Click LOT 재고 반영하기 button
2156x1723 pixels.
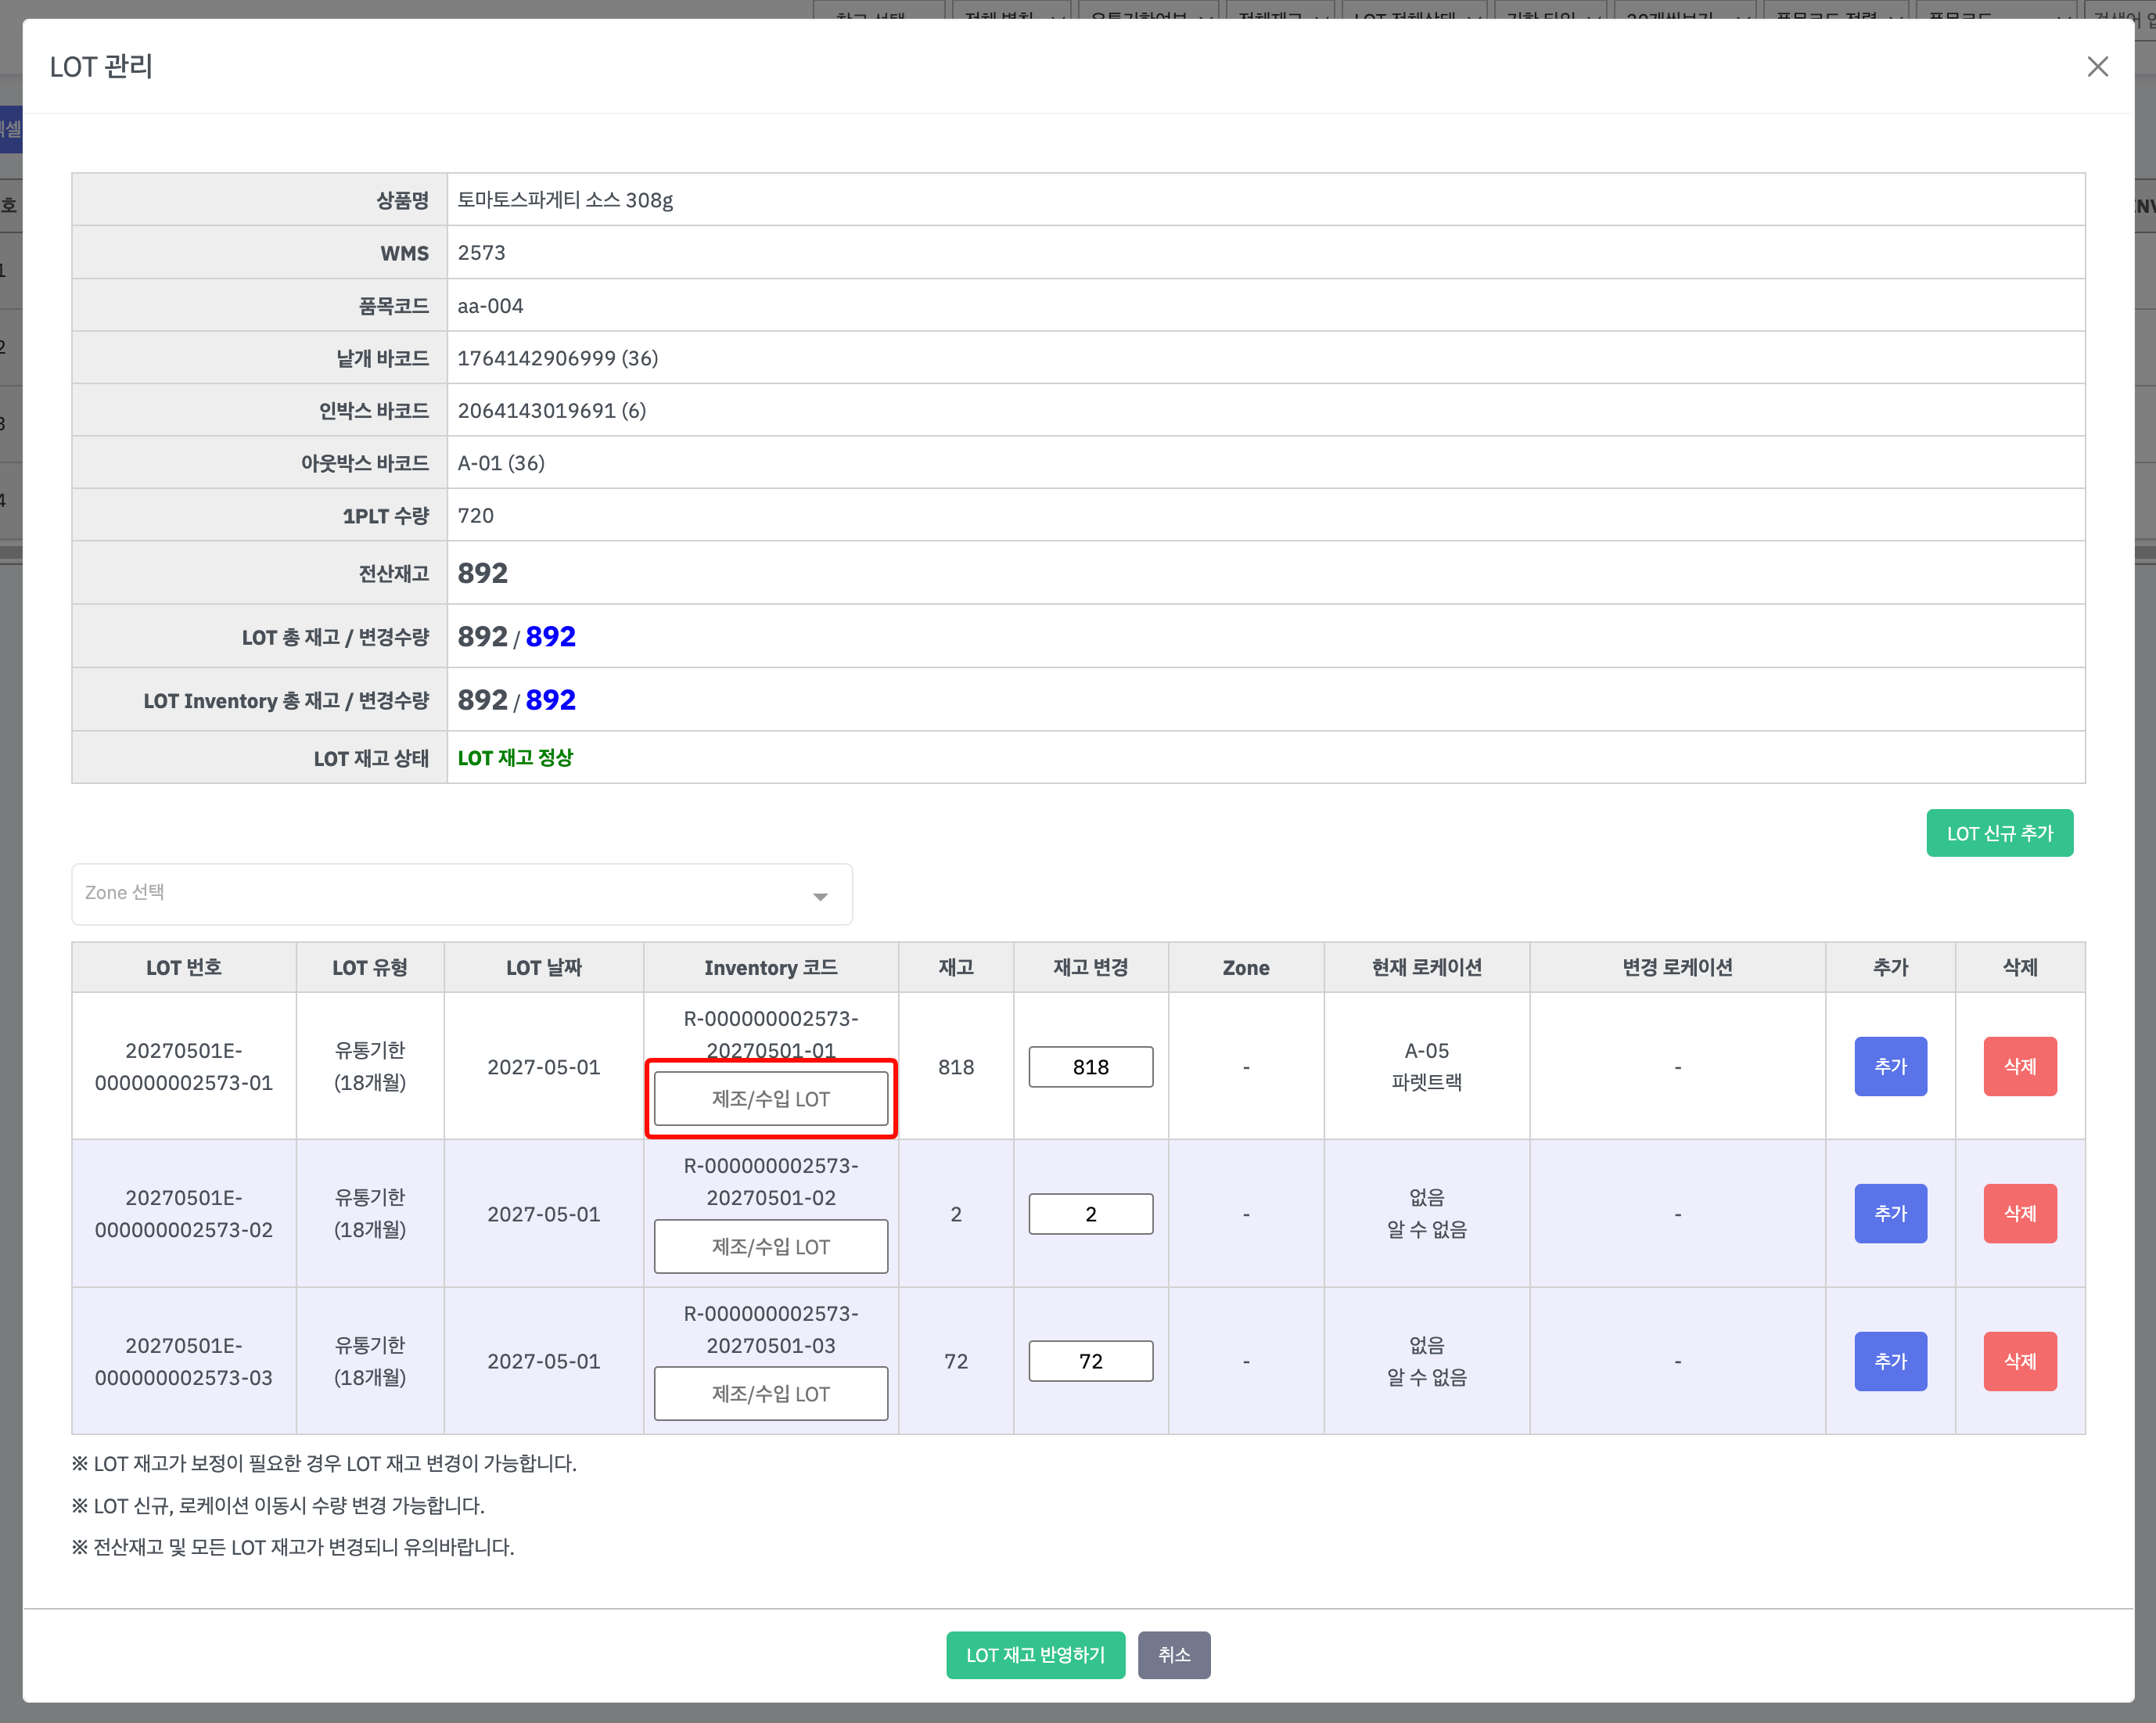(x=1035, y=1655)
